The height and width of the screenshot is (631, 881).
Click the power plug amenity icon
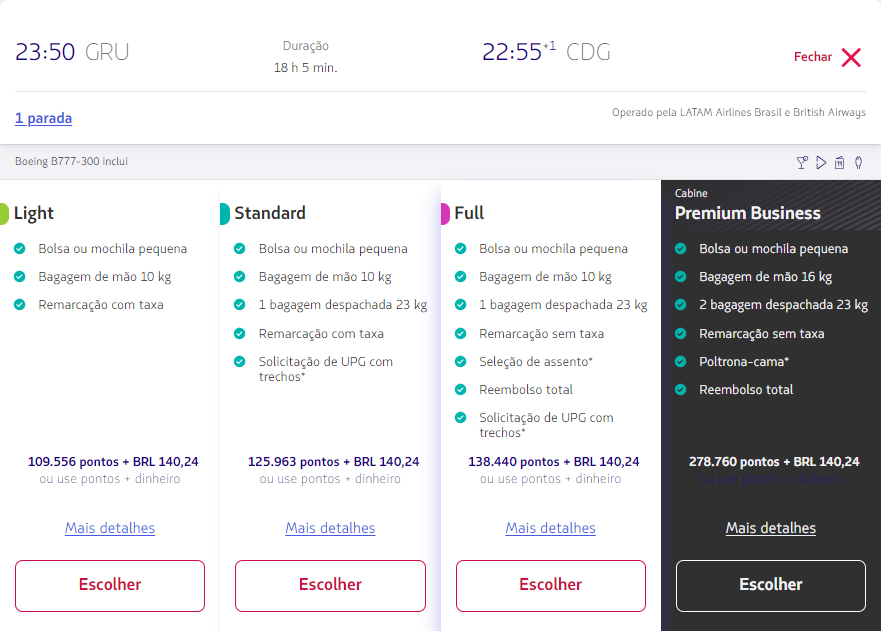tap(858, 163)
